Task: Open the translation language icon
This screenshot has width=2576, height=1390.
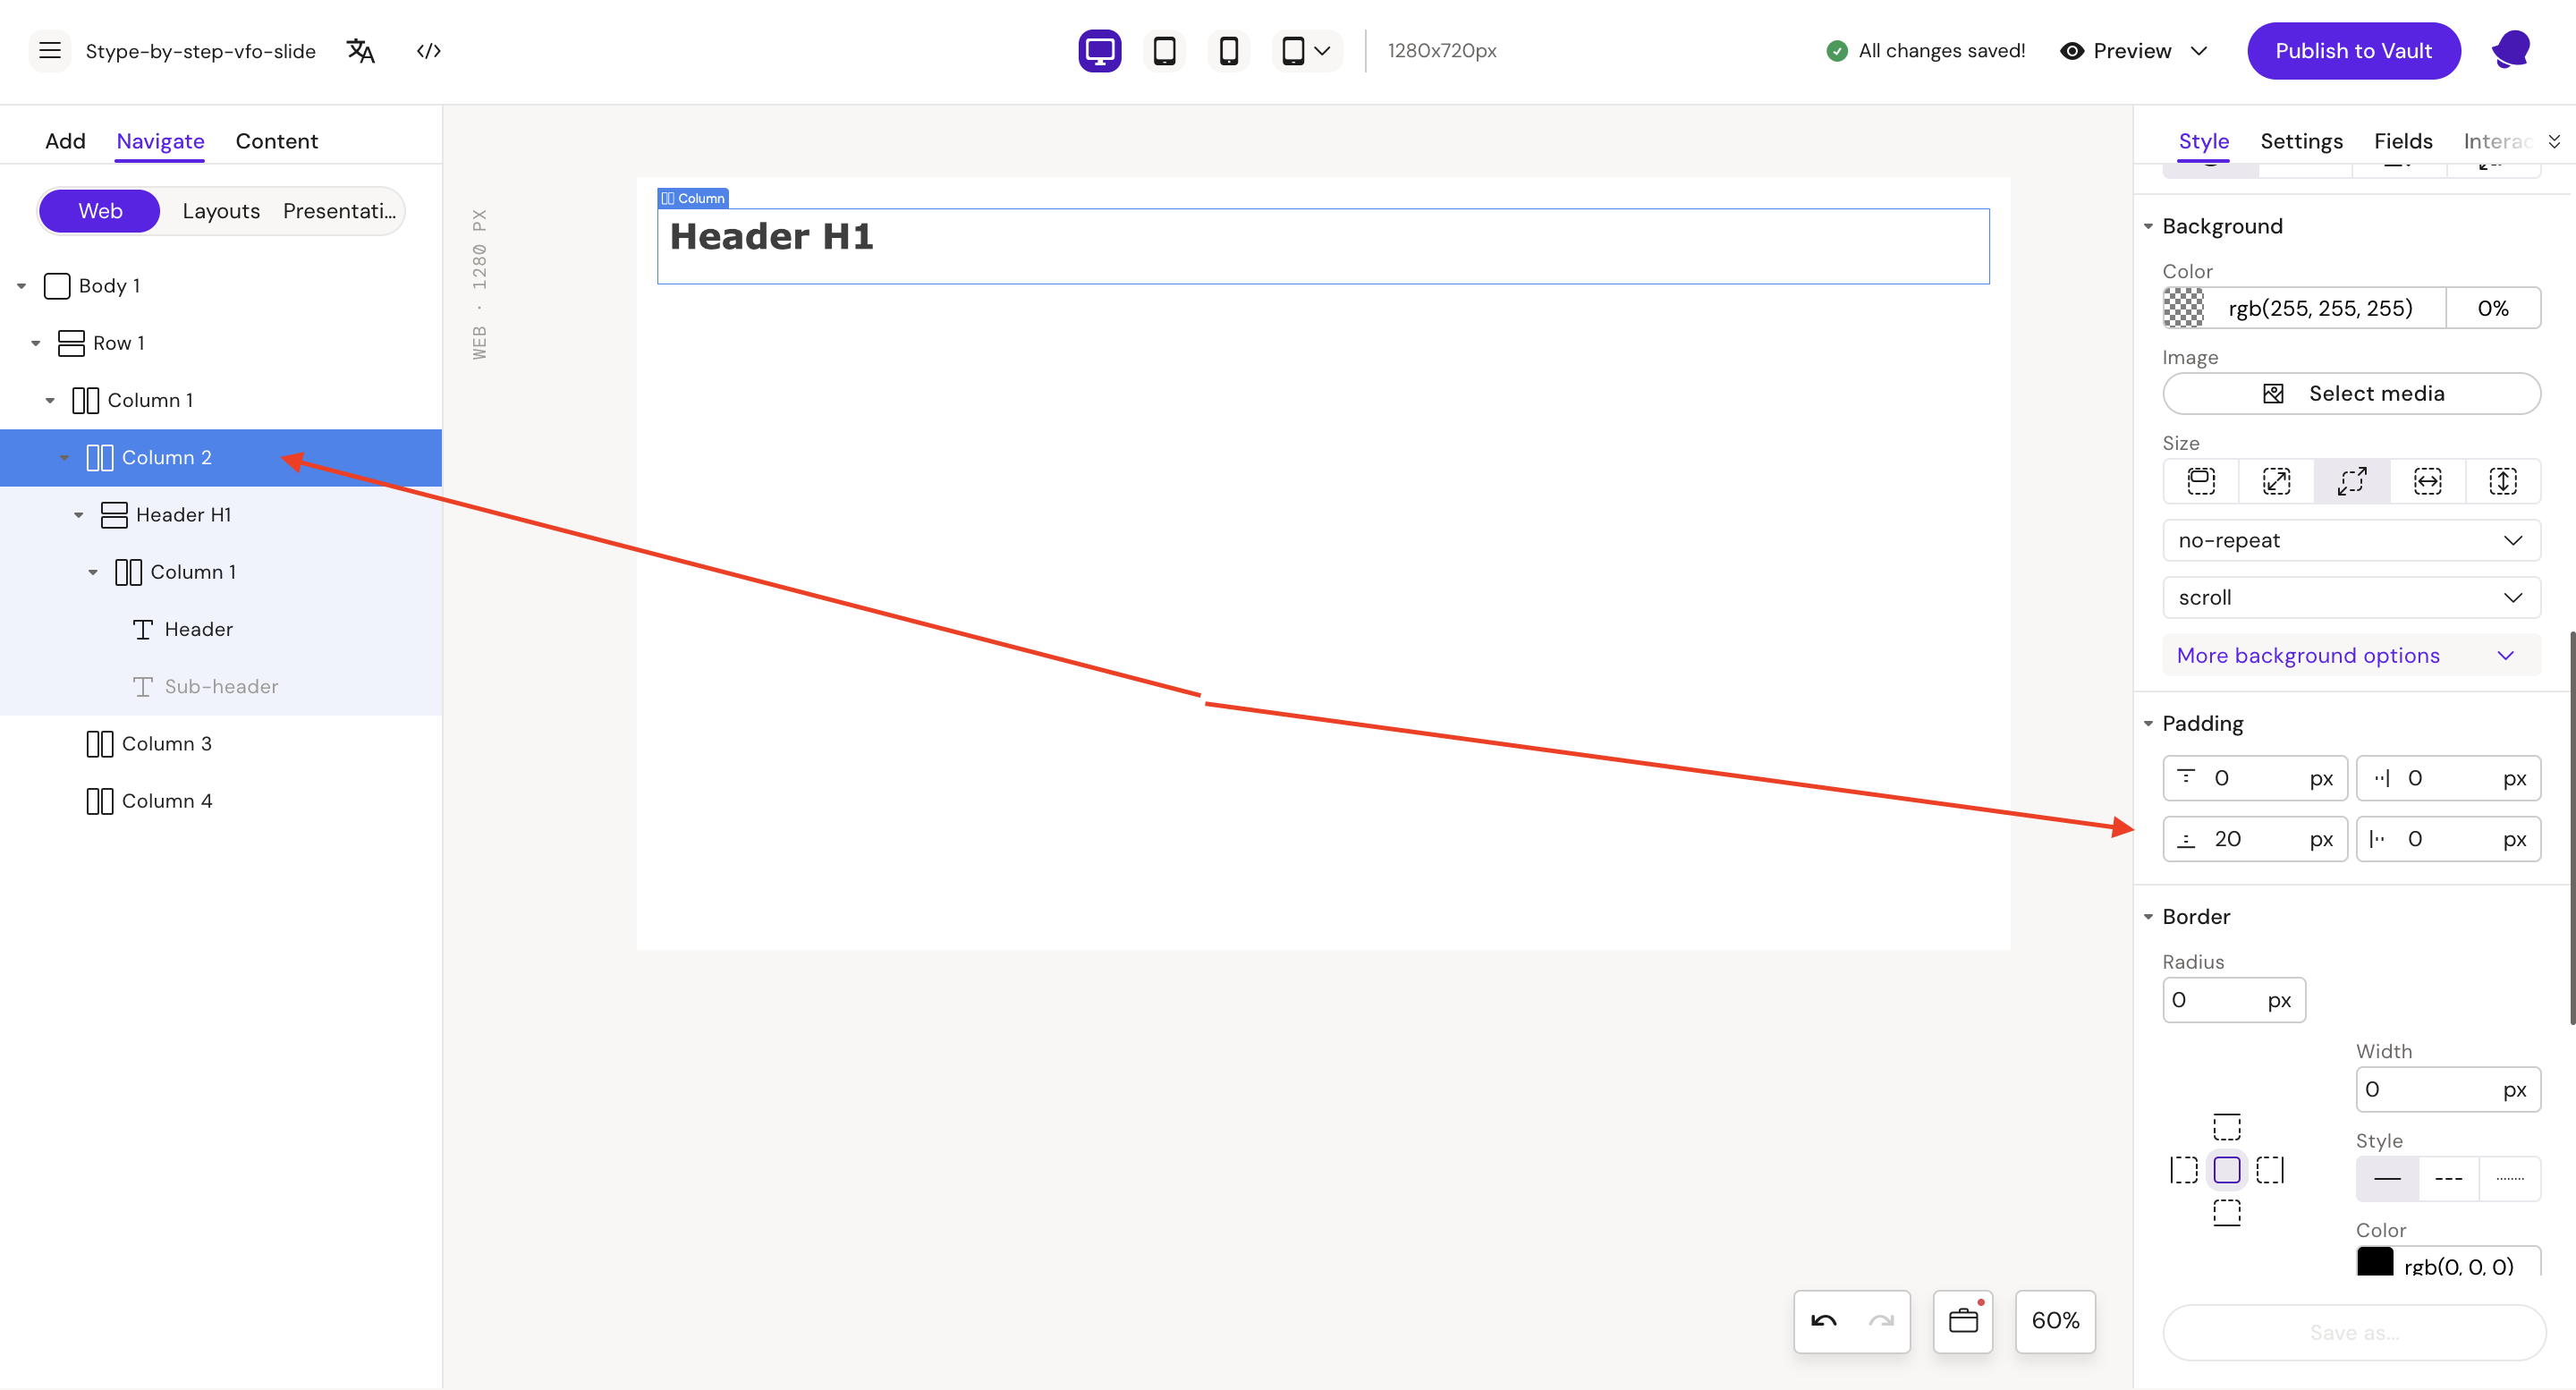Action: [360, 51]
